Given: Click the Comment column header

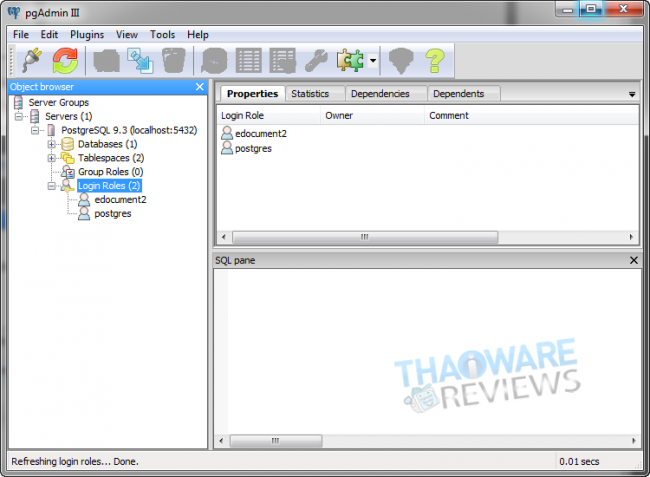Looking at the screenshot, I should pyautogui.click(x=531, y=116).
